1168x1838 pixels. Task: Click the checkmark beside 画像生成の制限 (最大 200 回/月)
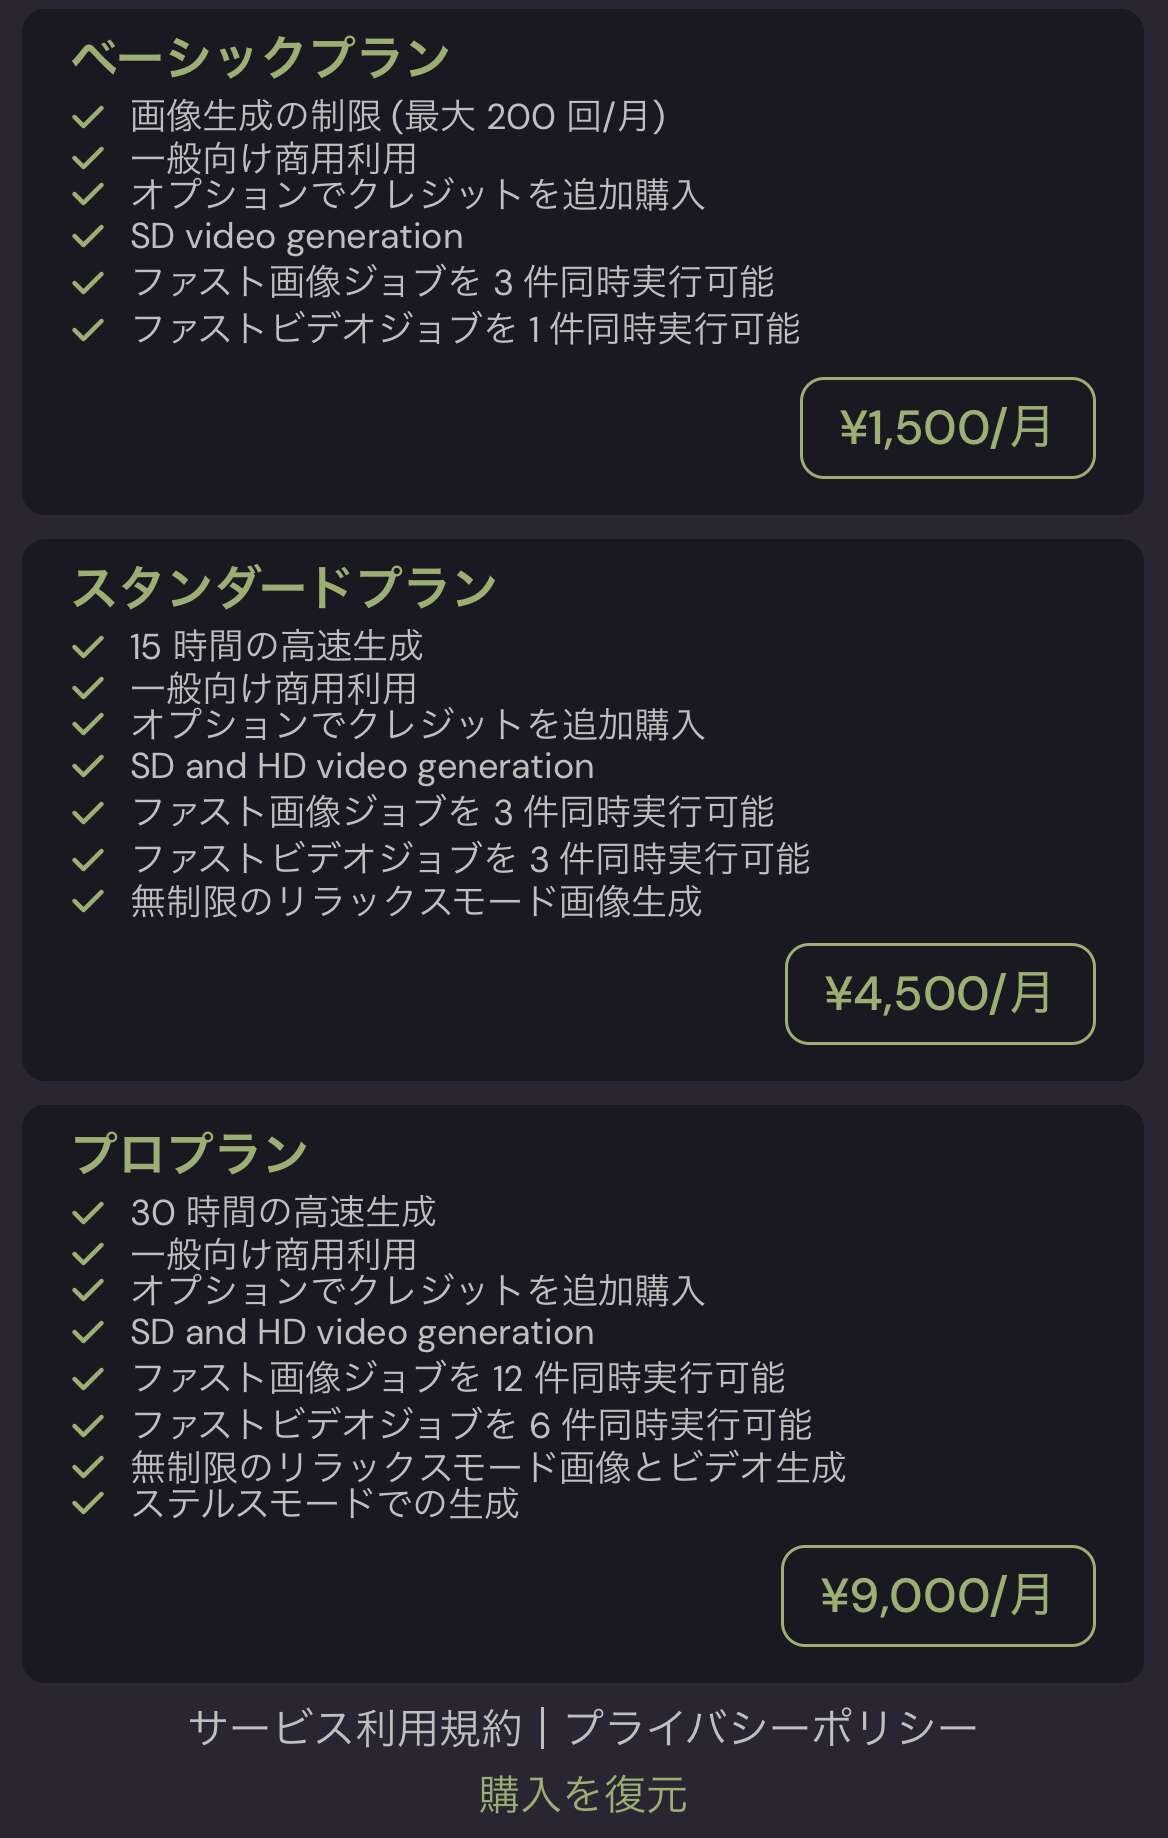pos(88,117)
